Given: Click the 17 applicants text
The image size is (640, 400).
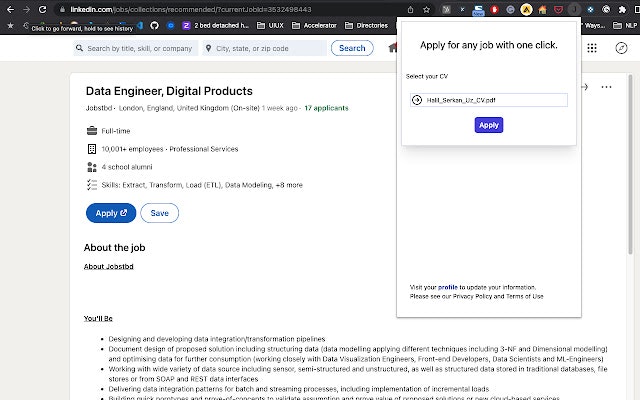Looking at the screenshot, I should coord(326,108).
